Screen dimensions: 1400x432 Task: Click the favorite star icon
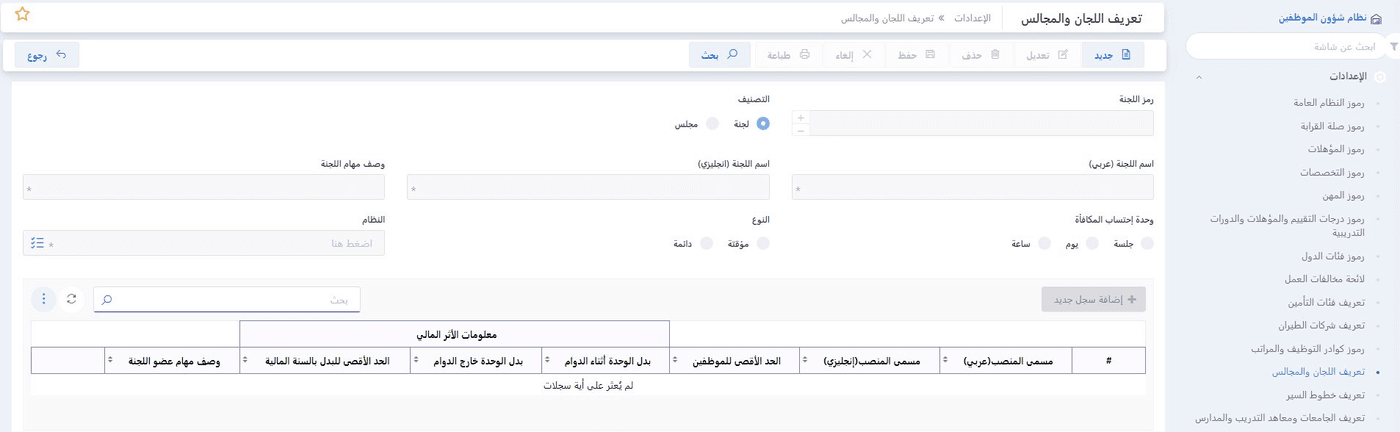coord(22,14)
